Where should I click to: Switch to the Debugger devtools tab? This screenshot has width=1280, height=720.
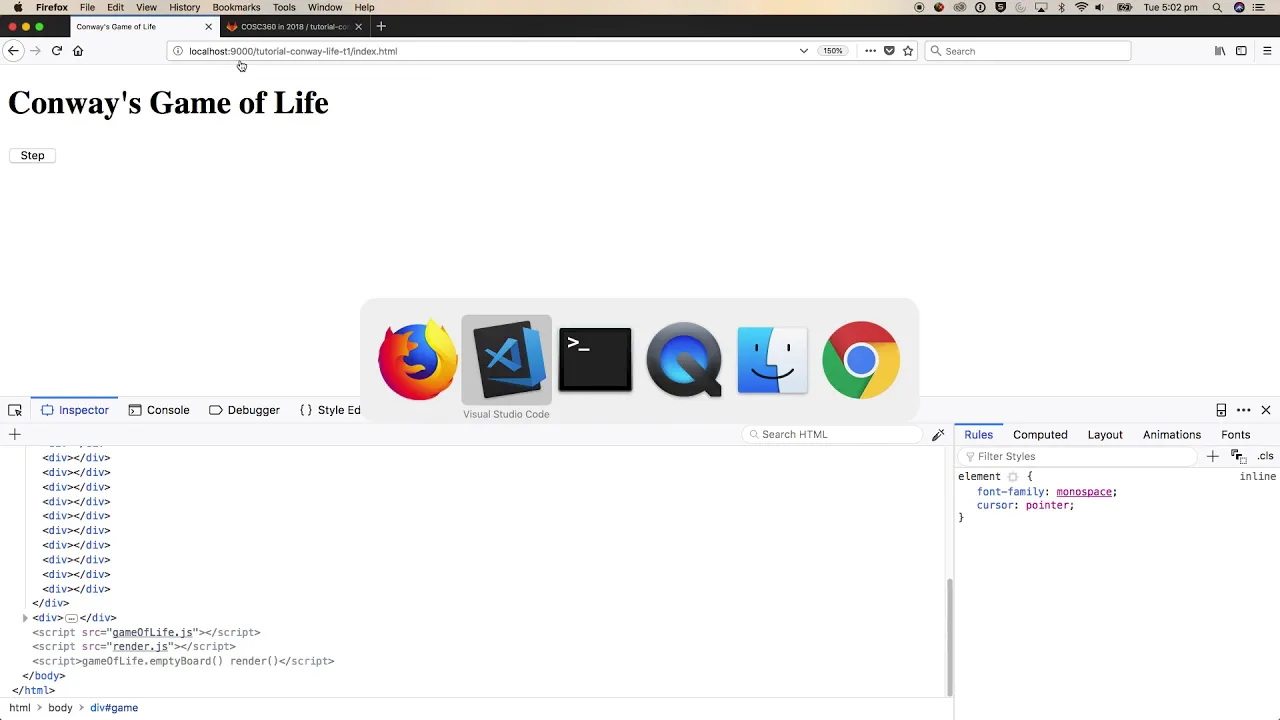point(244,410)
